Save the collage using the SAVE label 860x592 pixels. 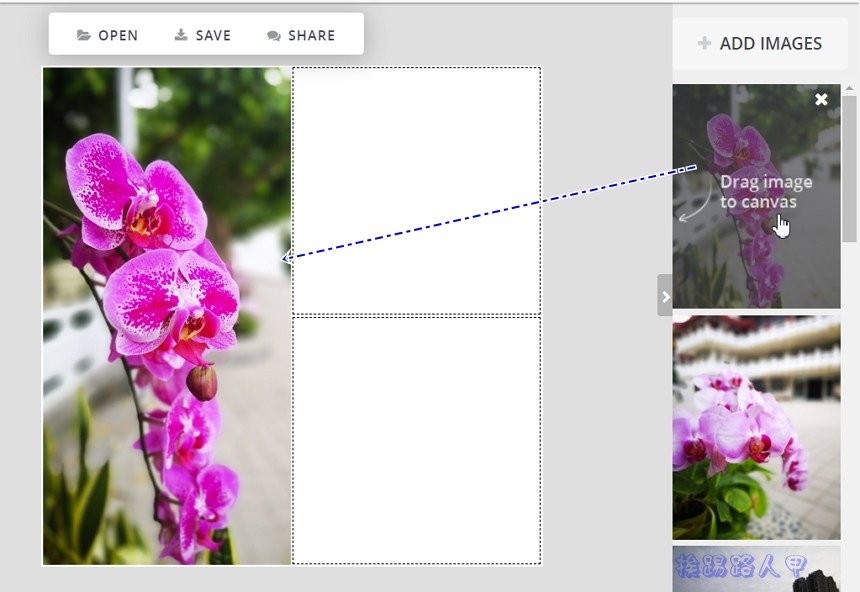[213, 35]
